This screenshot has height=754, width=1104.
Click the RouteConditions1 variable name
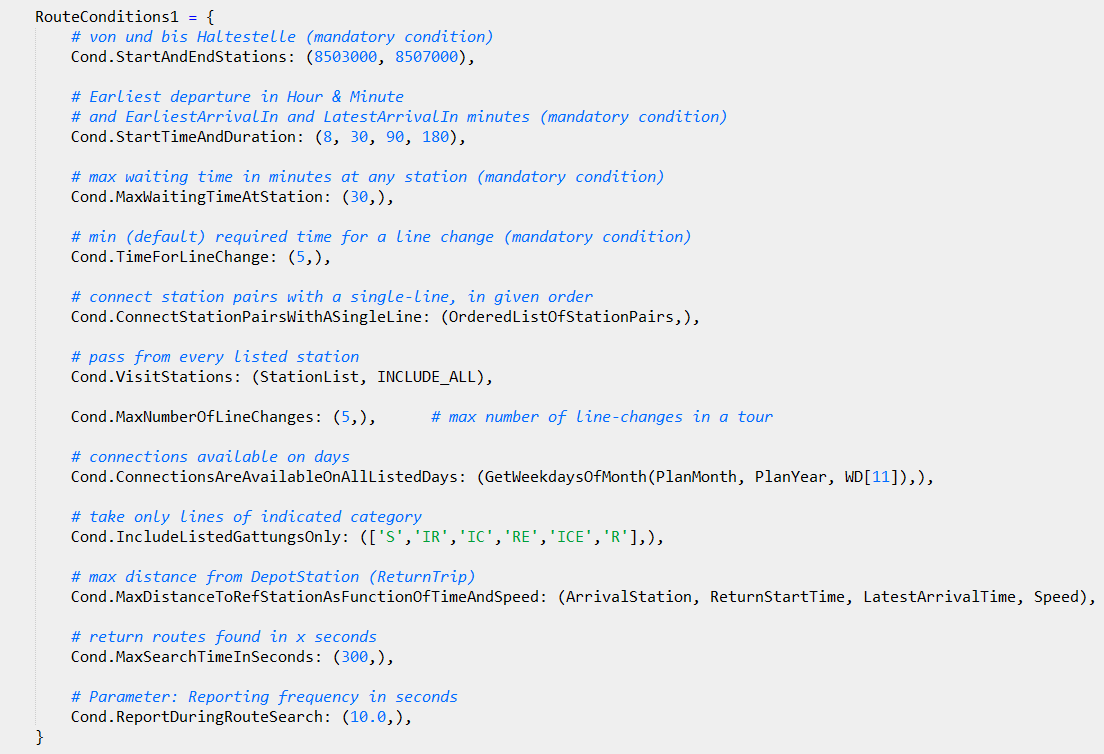pos(107,17)
